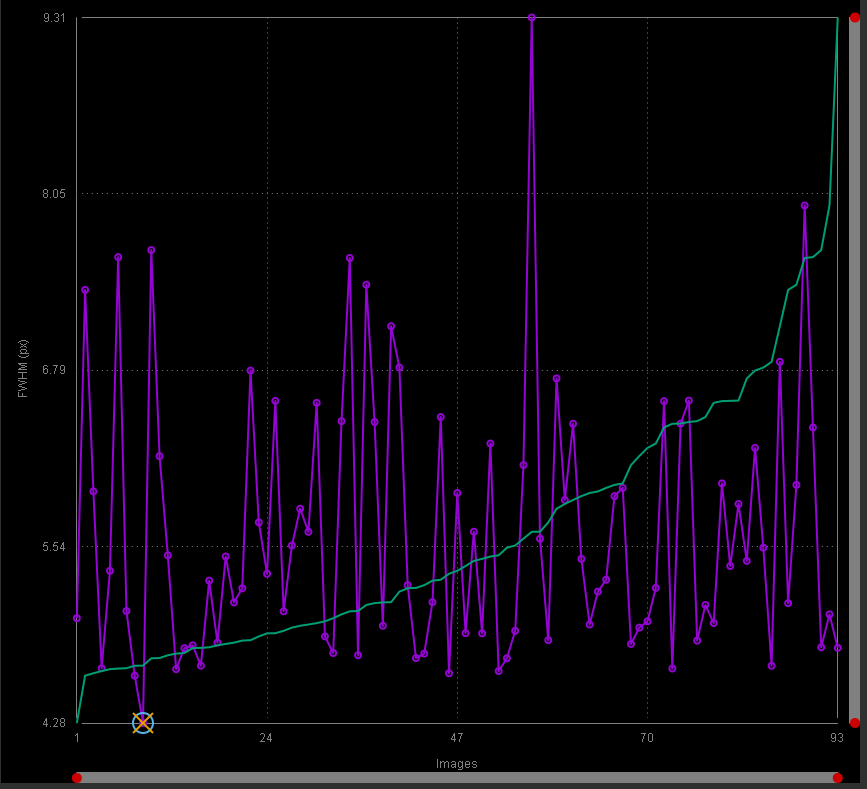The image size is (867, 789).
Task: Select the last purple data point at image 93
Action: (838, 648)
